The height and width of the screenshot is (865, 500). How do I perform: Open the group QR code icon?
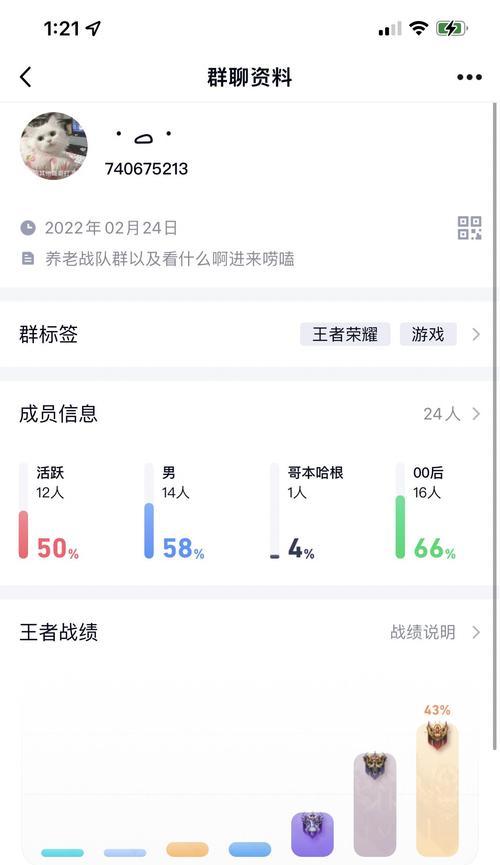(x=470, y=228)
